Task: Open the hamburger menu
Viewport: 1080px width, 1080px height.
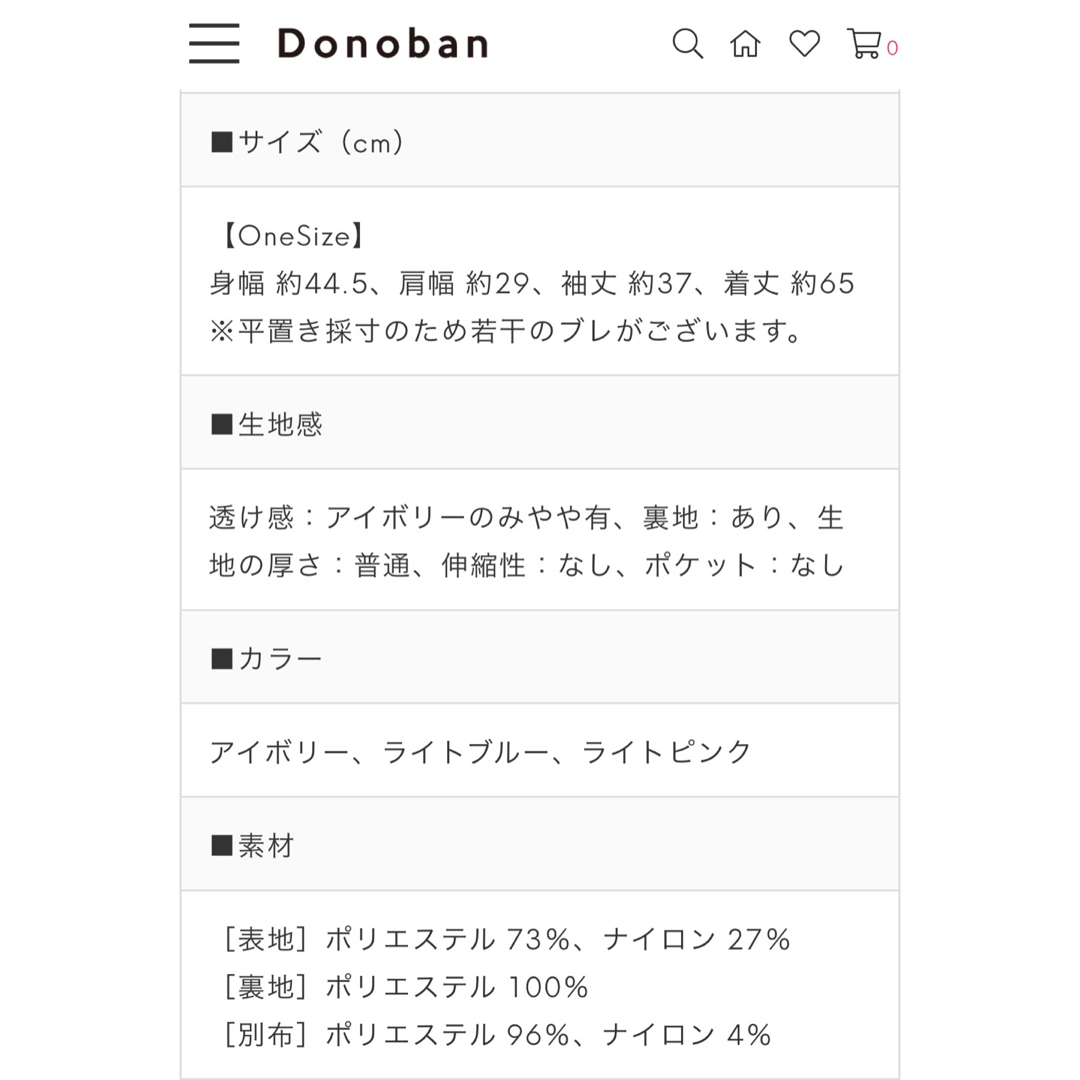Action: (214, 43)
